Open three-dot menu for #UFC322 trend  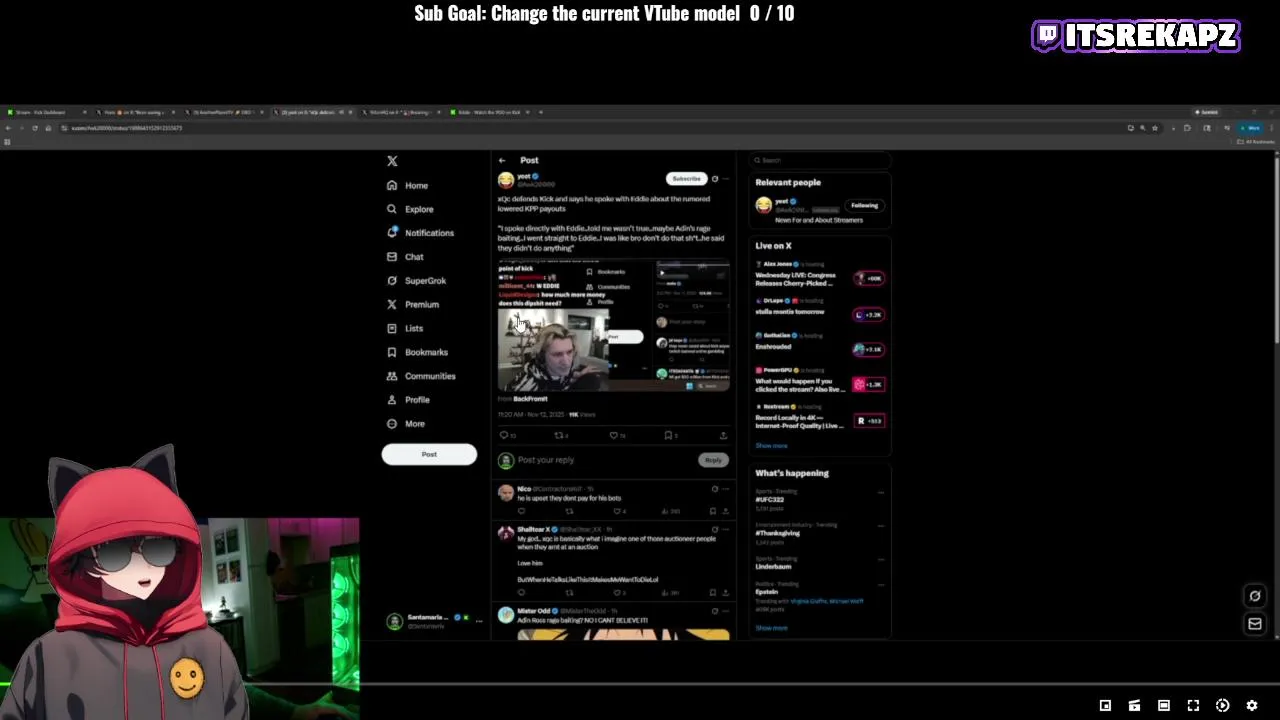(x=881, y=492)
